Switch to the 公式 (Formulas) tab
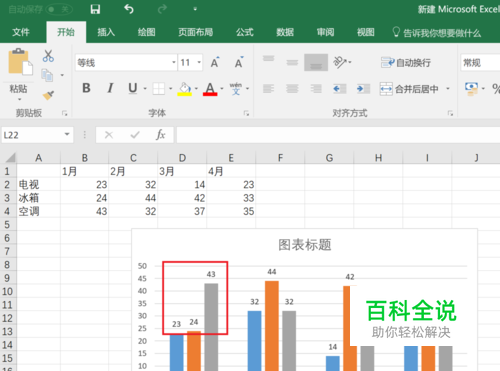The width and height of the screenshot is (500, 371). tap(245, 32)
